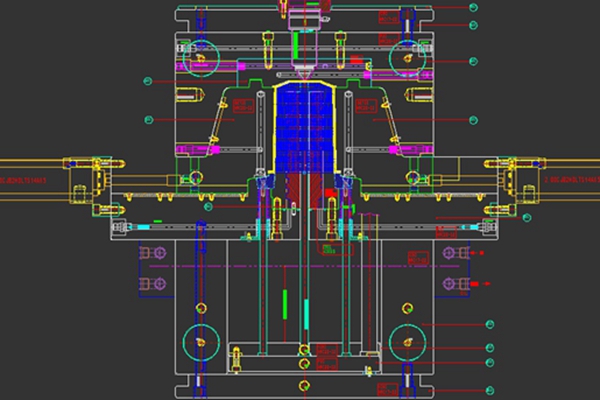Pick the large bottom-left guide circle
600x400 pixels.
pos(202,341)
